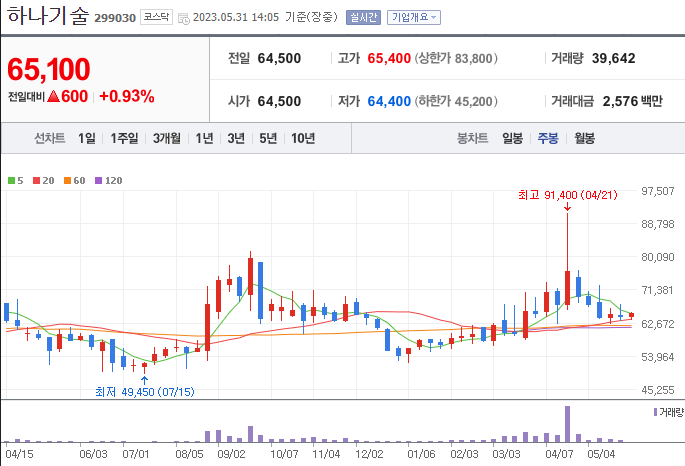Screen dimensions: 685x466
Task: Click the 실시간 button
Action: point(363,17)
